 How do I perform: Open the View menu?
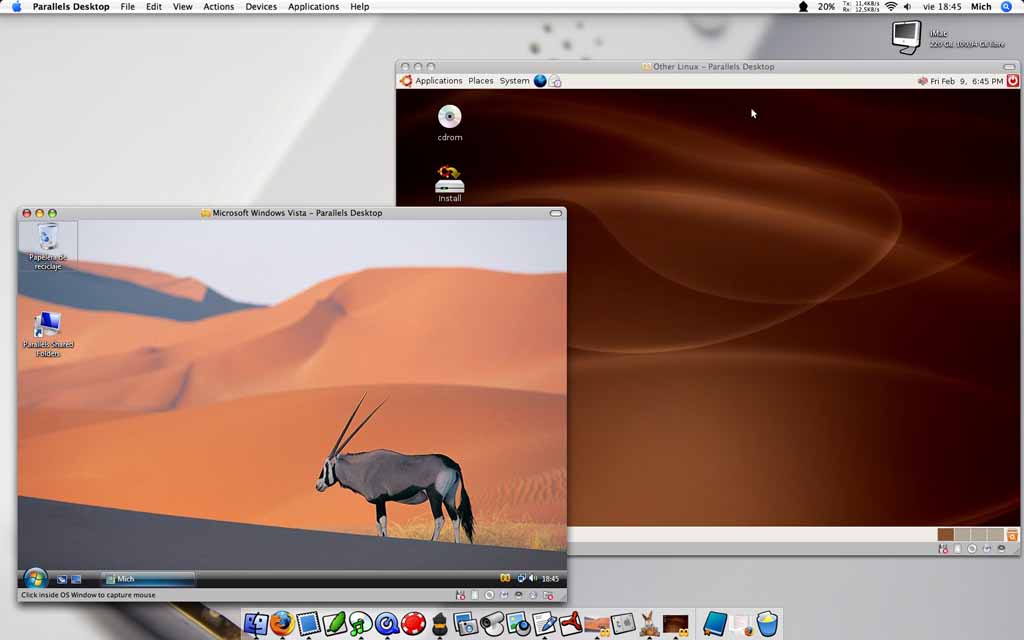point(182,7)
